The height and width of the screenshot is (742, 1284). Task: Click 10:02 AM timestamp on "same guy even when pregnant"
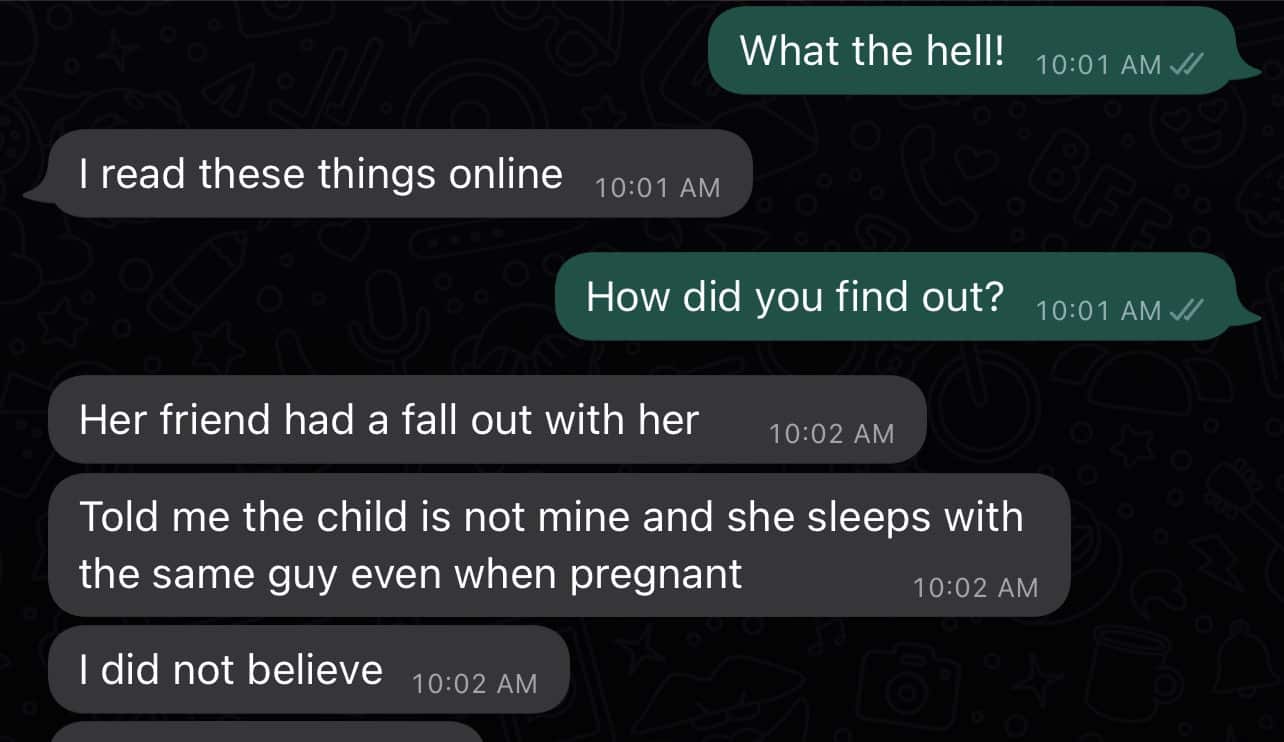pos(976,588)
